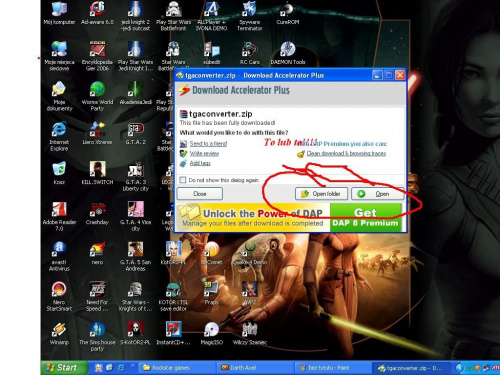
Task: Click Clean download & browsing traces link
Action: coord(346,153)
